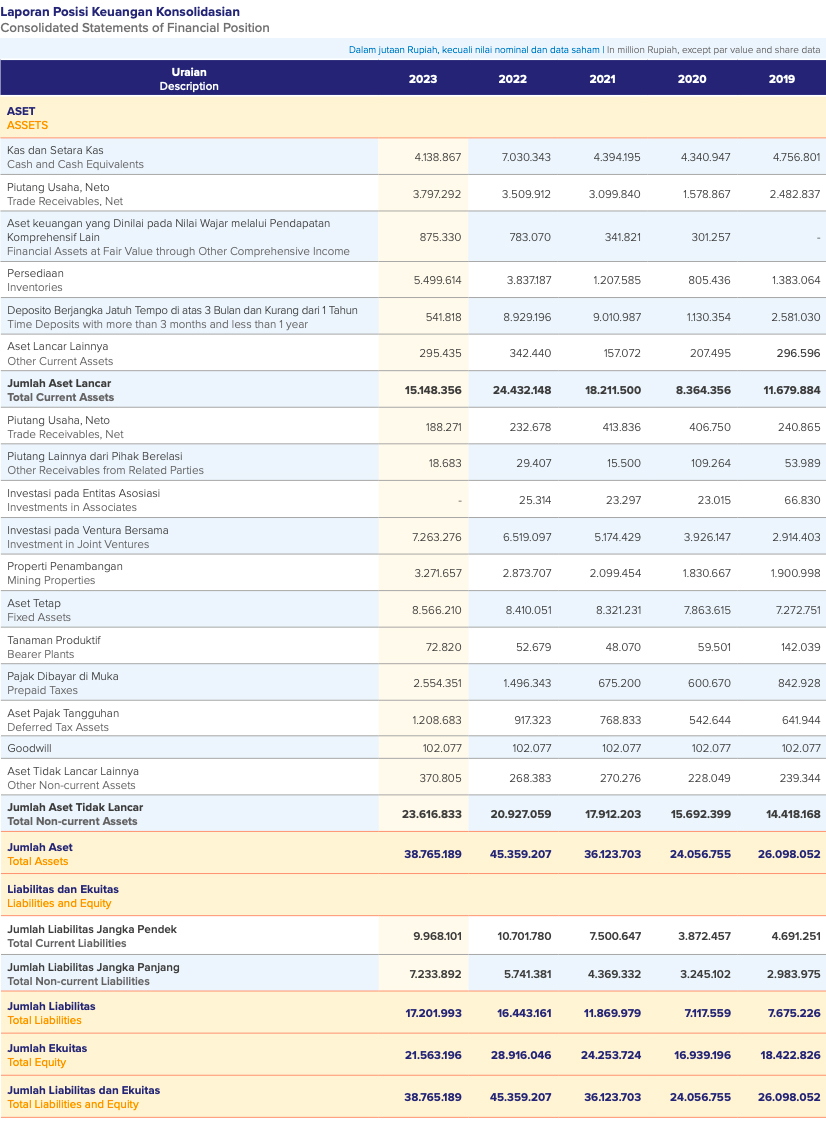826x1121 pixels.
Task: Select the Other Current Assets row label
Action: click(60, 353)
